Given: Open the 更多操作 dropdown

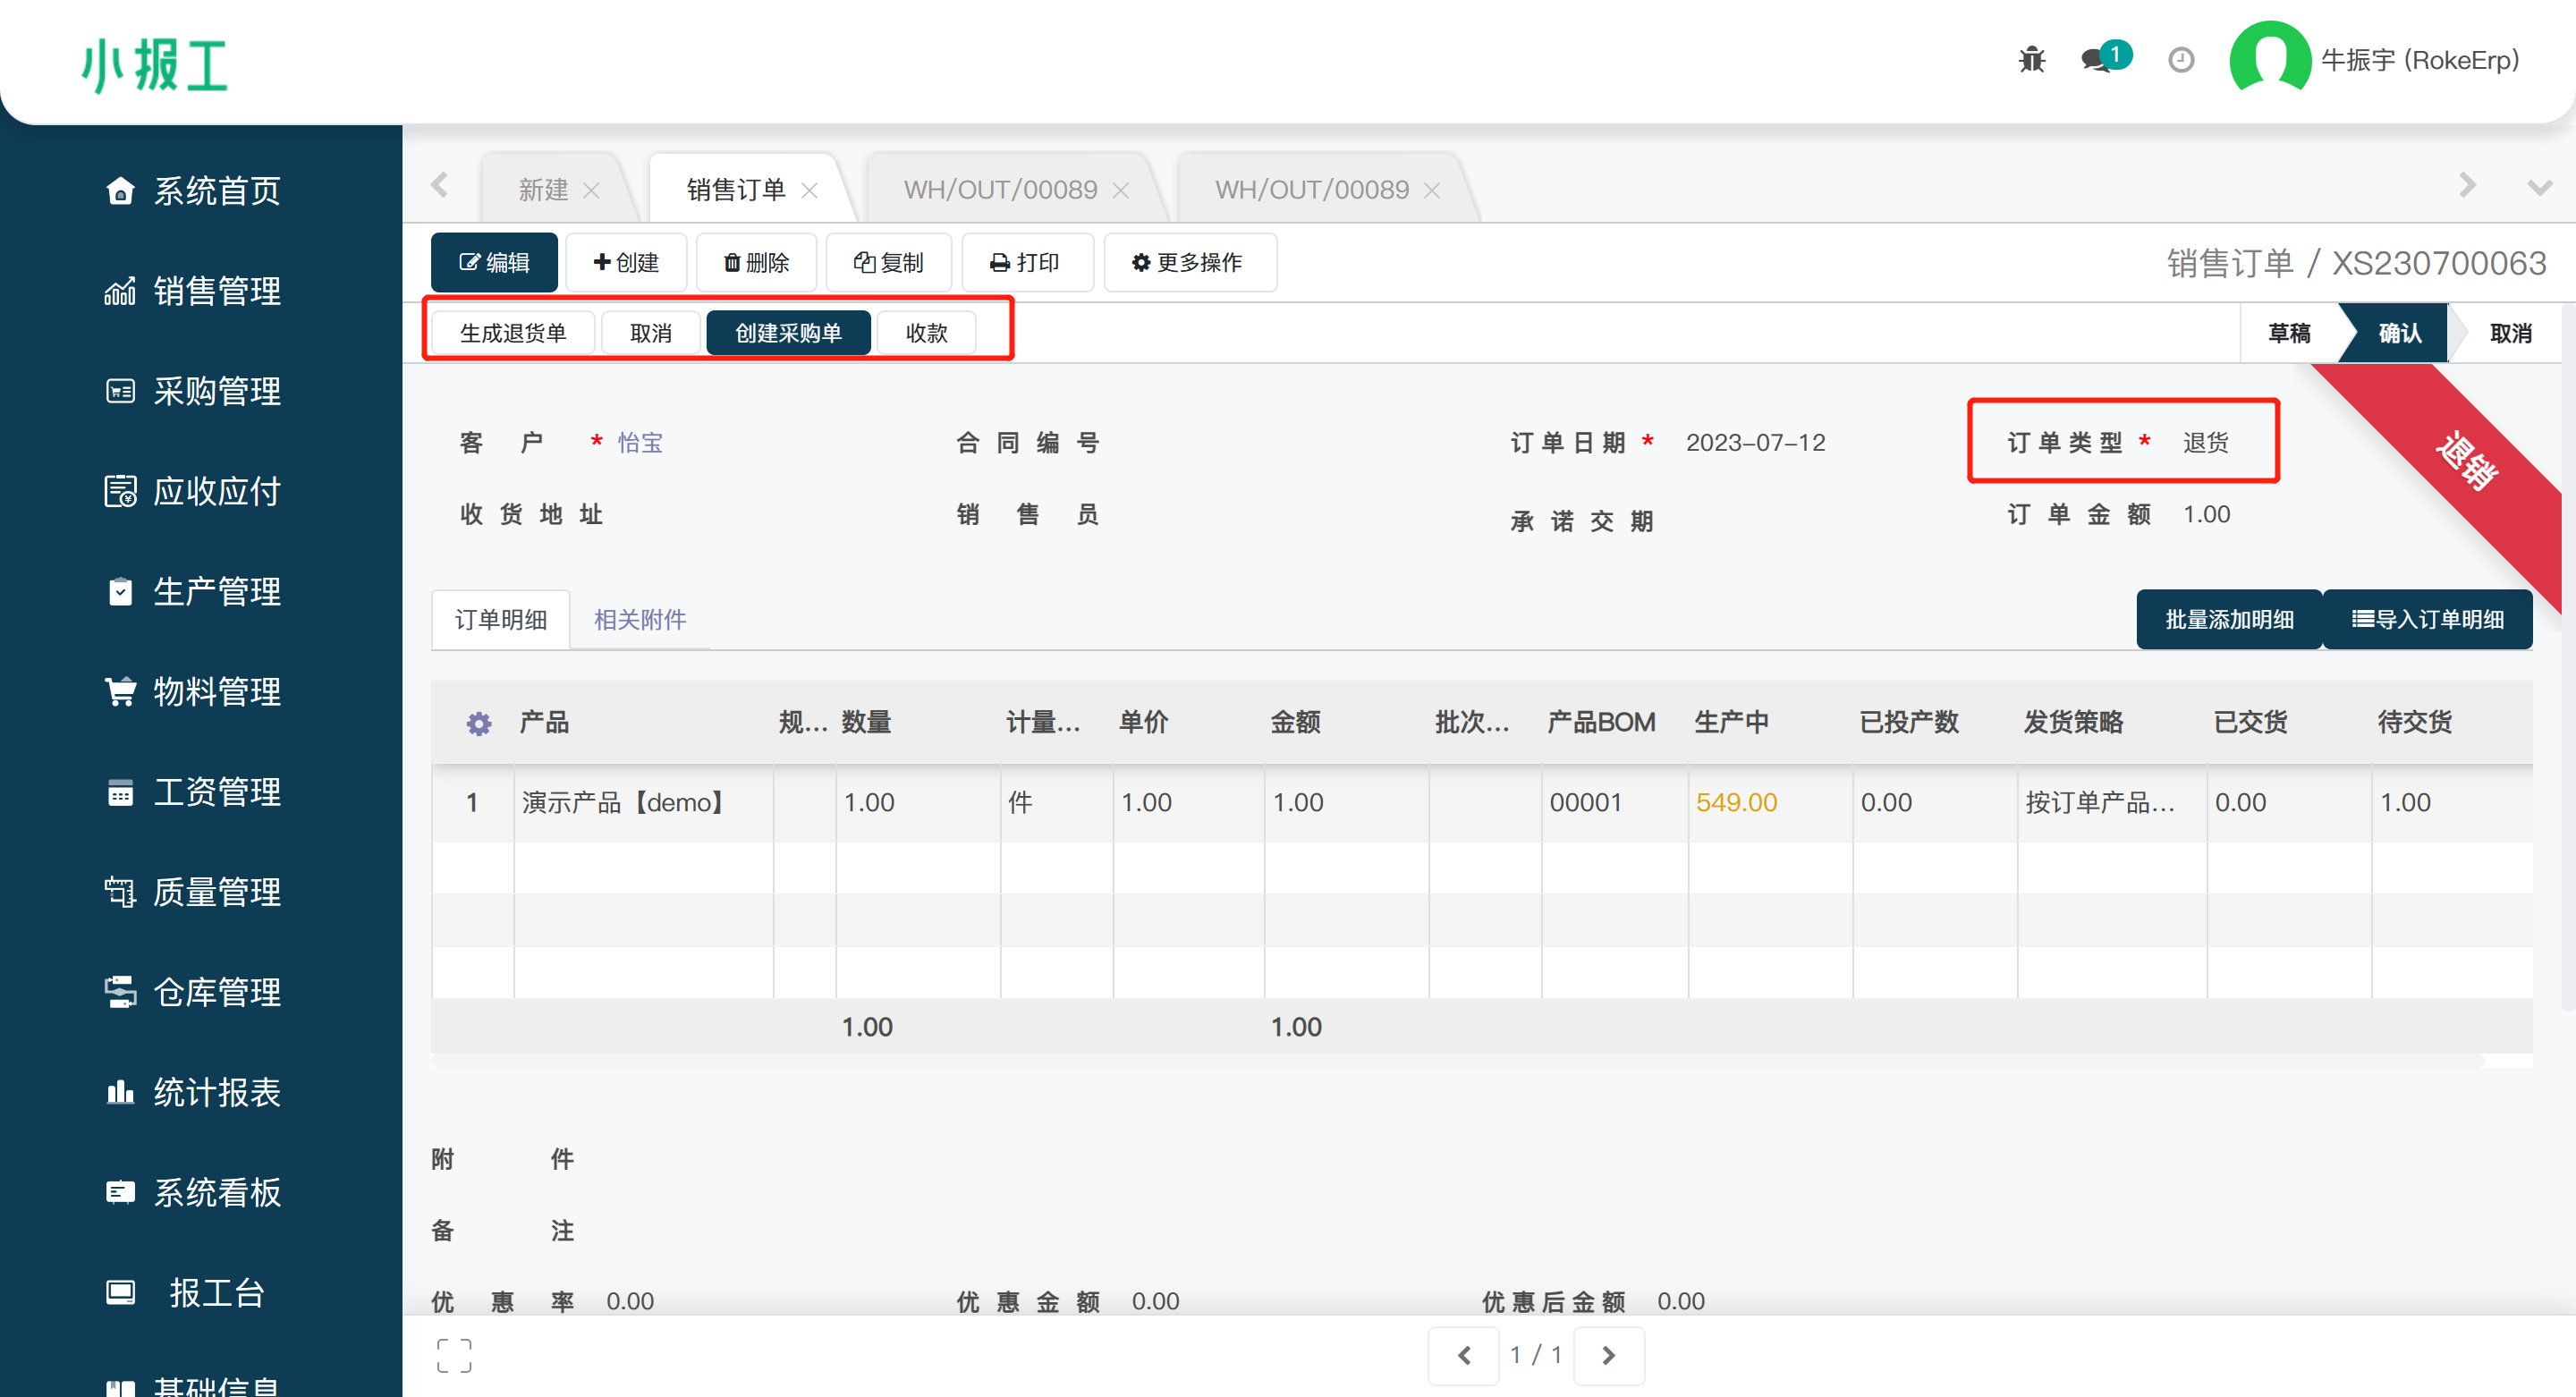Looking at the screenshot, I should (1188, 262).
